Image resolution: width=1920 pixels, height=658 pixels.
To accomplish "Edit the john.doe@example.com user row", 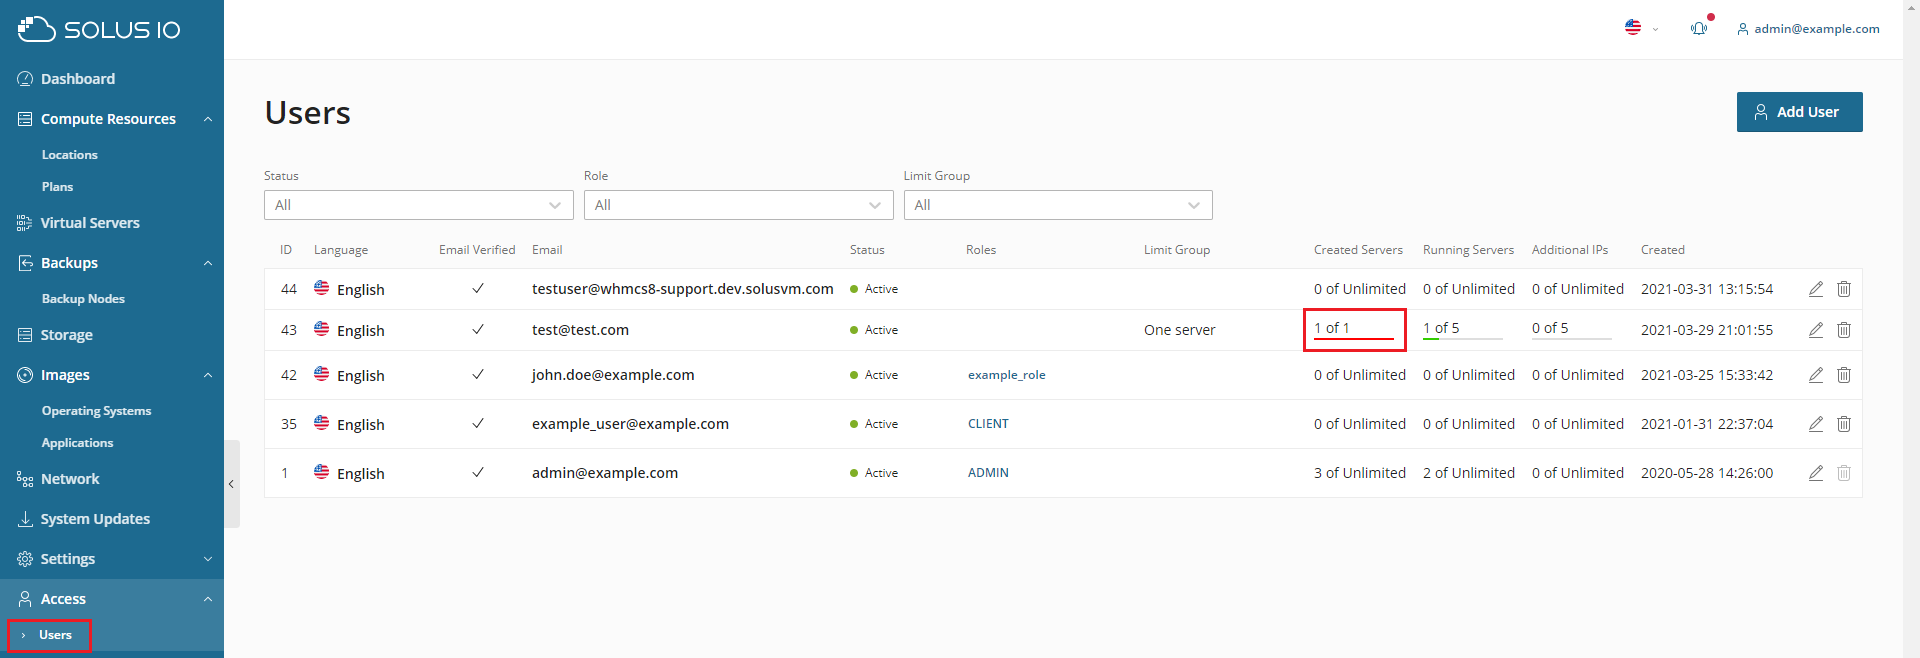I will pyautogui.click(x=1815, y=375).
